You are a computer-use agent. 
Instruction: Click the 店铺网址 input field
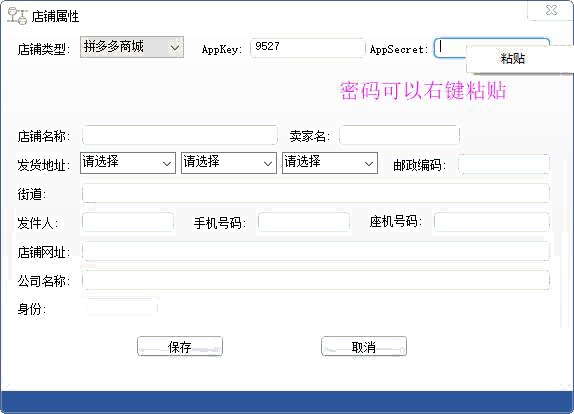coord(316,251)
